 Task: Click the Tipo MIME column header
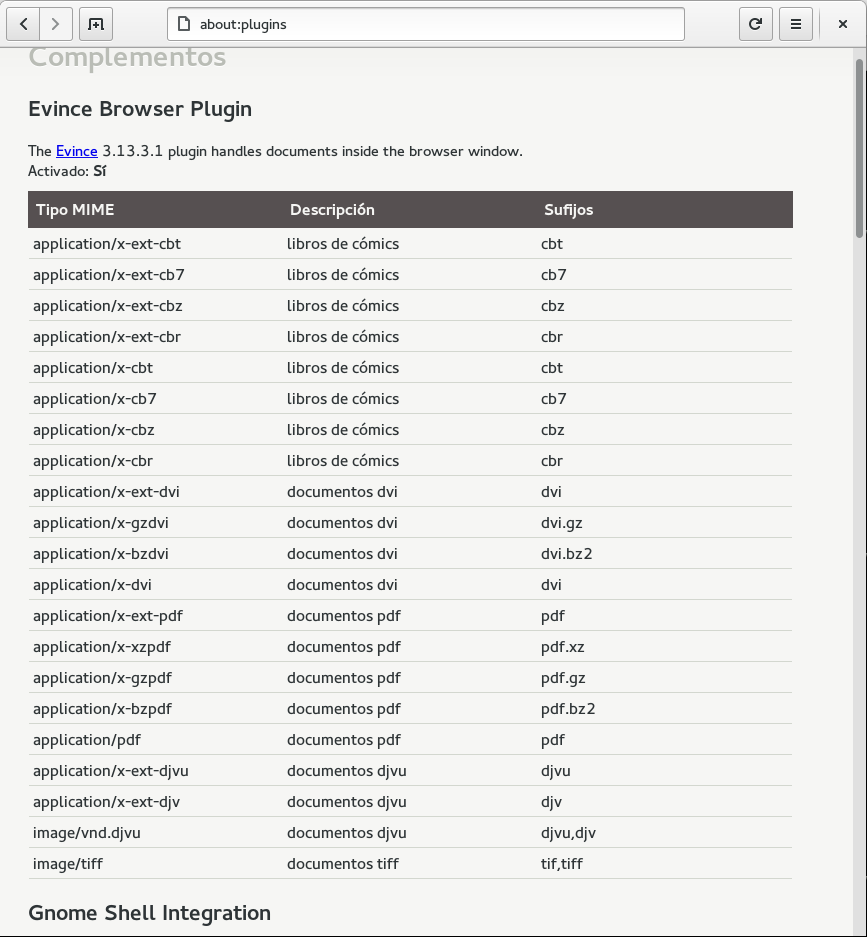75,210
